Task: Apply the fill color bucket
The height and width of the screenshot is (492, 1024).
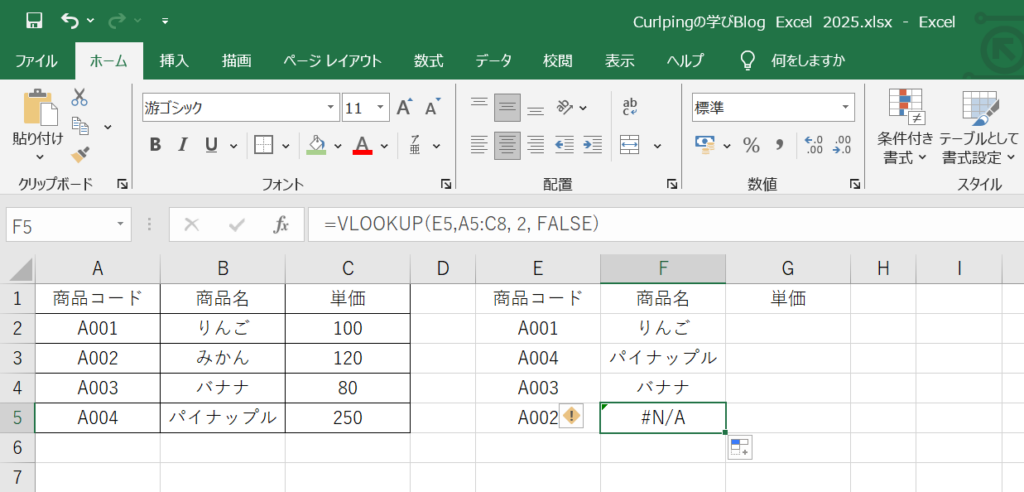Action: (x=316, y=145)
